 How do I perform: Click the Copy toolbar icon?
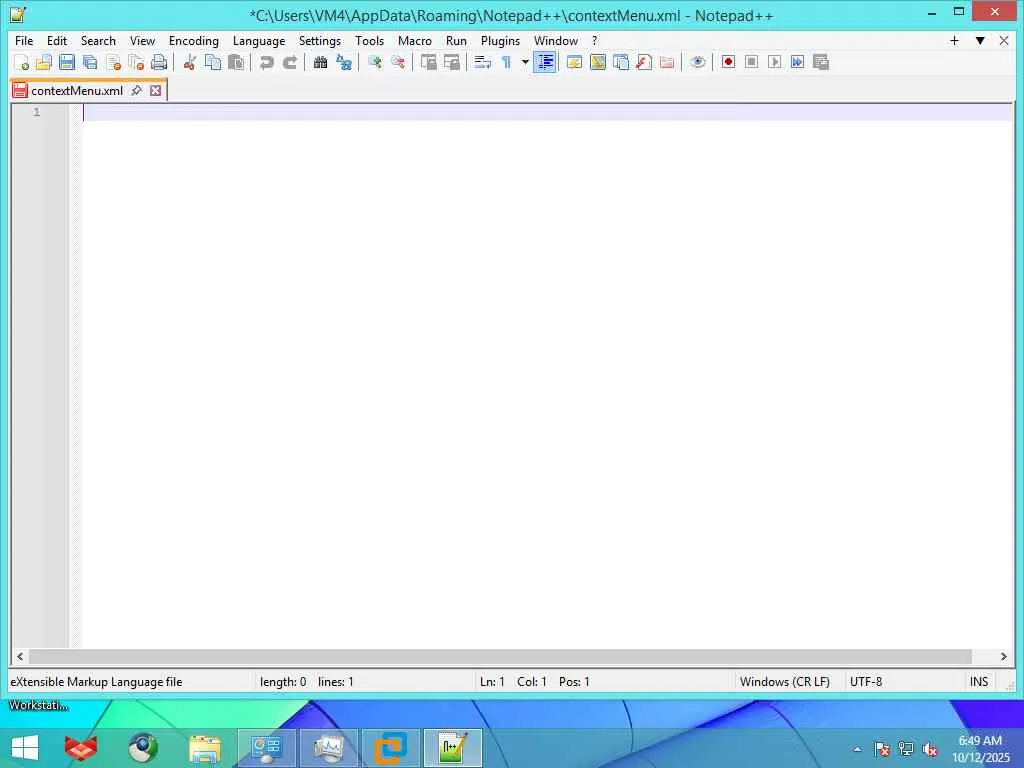tap(213, 62)
